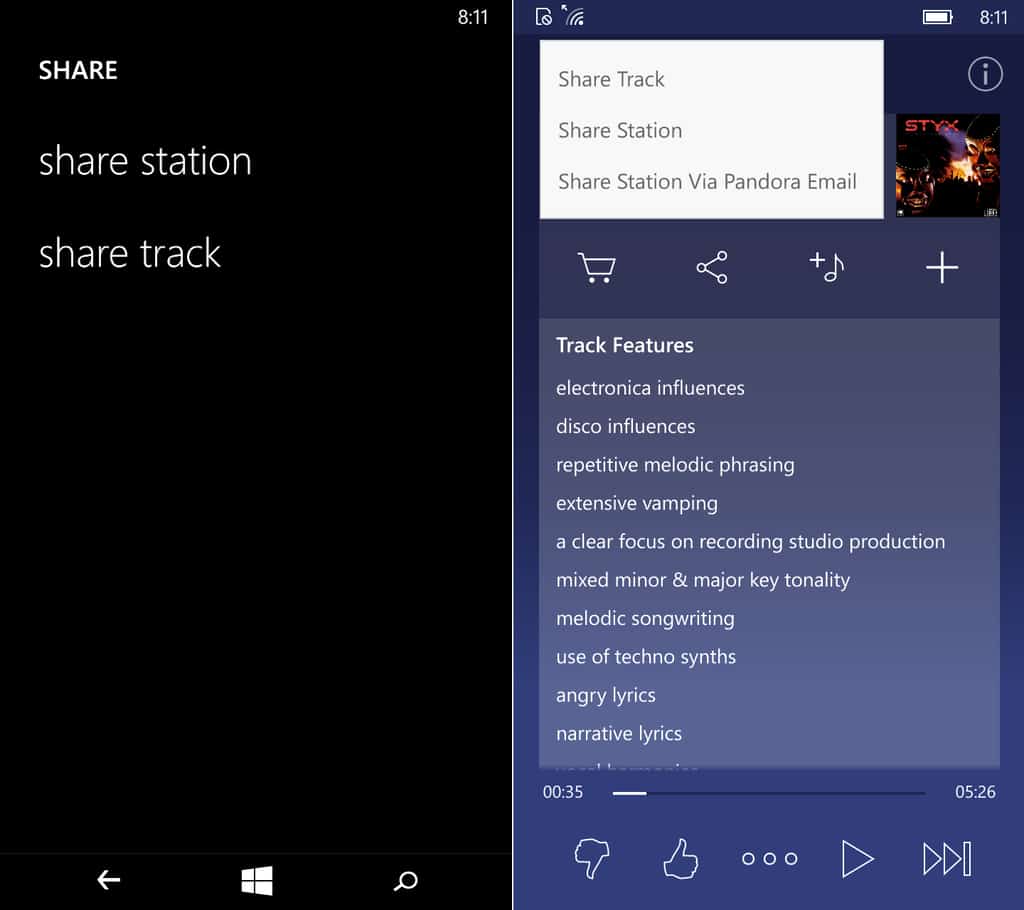
Task: Select 'melodic songwriting' feature
Action: (645, 619)
